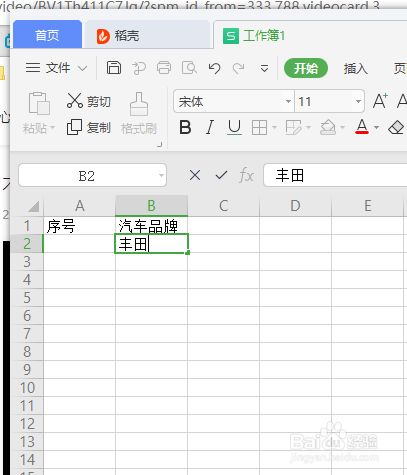
Task: Select column E header
Action: (367, 206)
